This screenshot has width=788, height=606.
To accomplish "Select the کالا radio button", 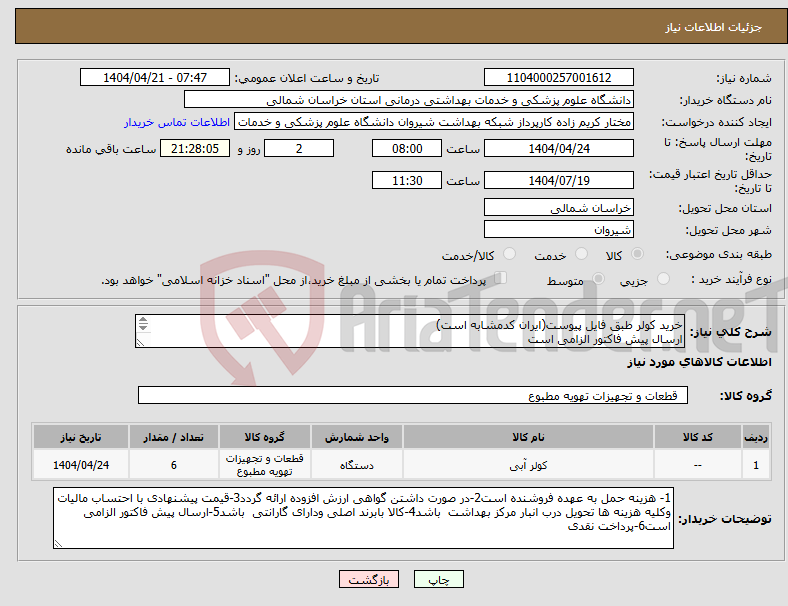I will (637, 254).
